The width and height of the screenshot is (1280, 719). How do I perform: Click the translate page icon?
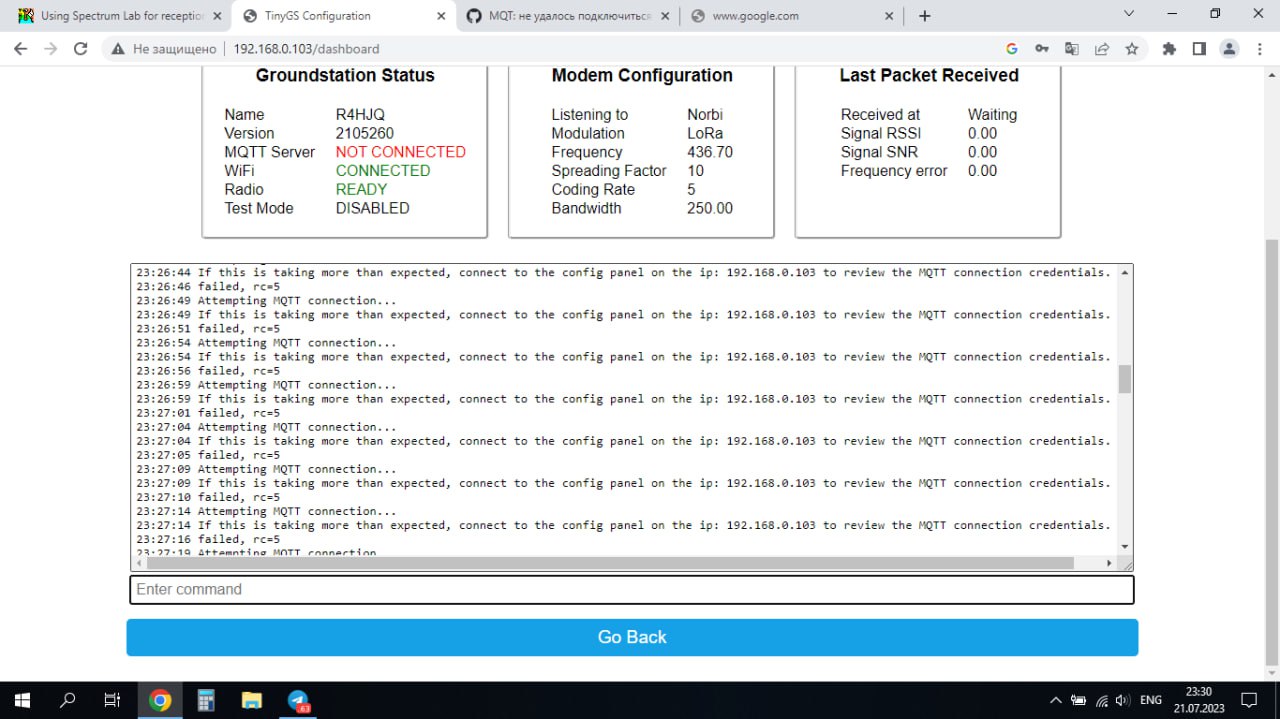1071,48
